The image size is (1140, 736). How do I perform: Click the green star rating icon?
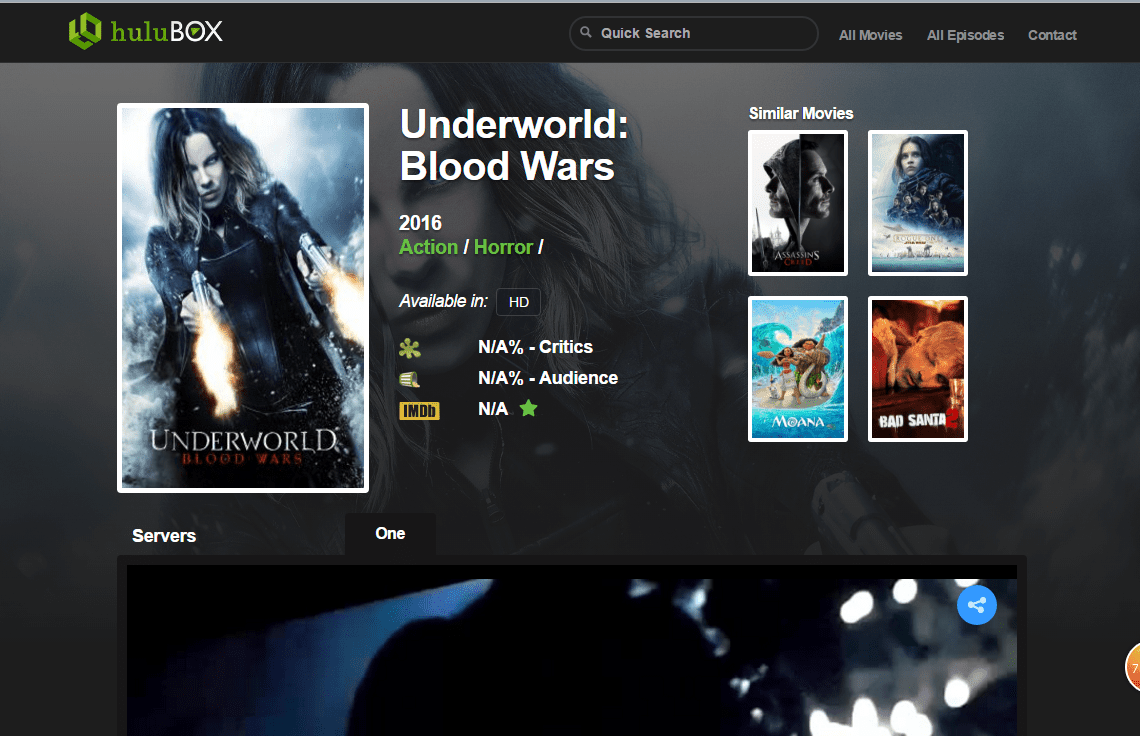pos(529,409)
